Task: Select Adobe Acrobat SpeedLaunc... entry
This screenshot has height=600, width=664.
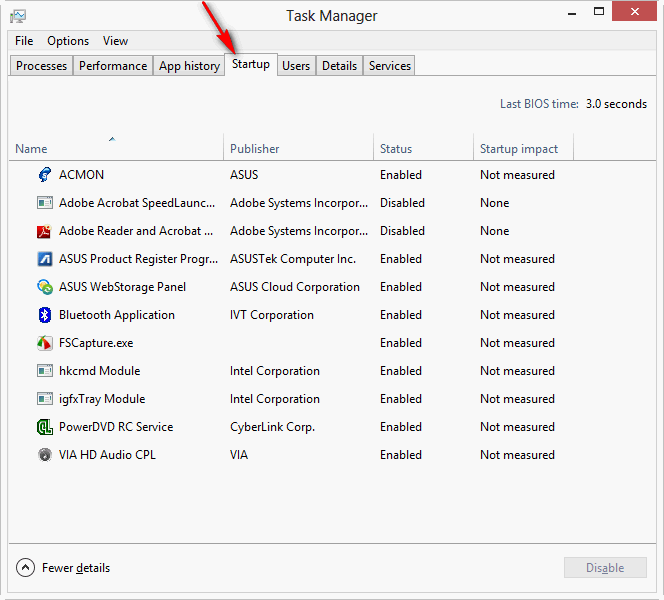Action: pos(137,203)
